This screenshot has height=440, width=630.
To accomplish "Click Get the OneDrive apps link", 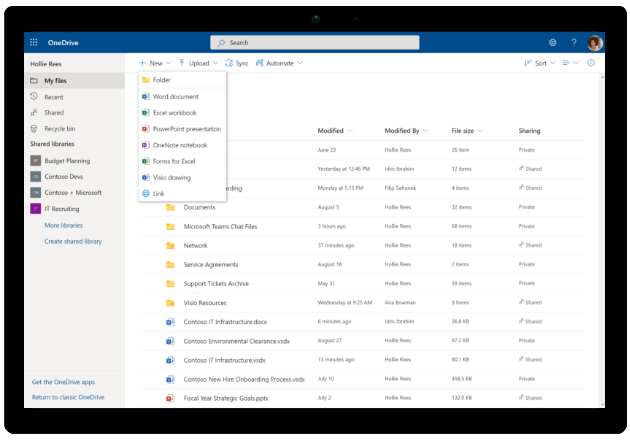I will pyautogui.click(x=63, y=382).
